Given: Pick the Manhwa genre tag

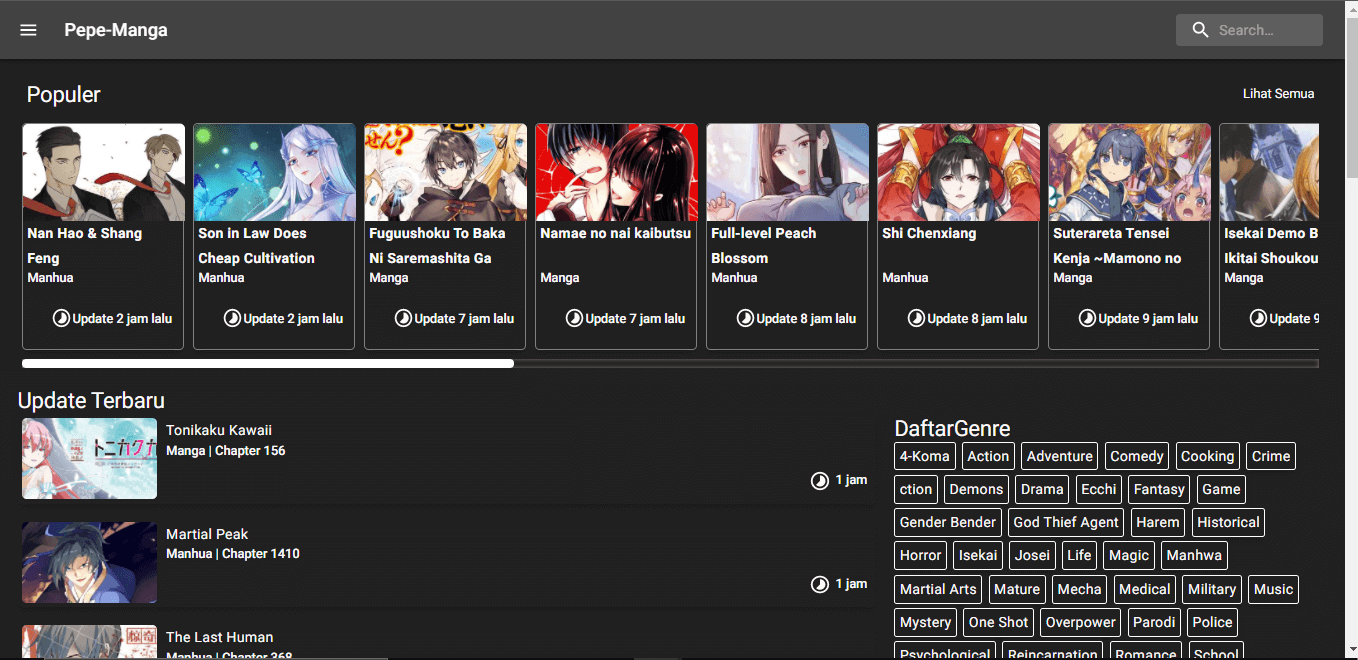Looking at the screenshot, I should [1194, 555].
